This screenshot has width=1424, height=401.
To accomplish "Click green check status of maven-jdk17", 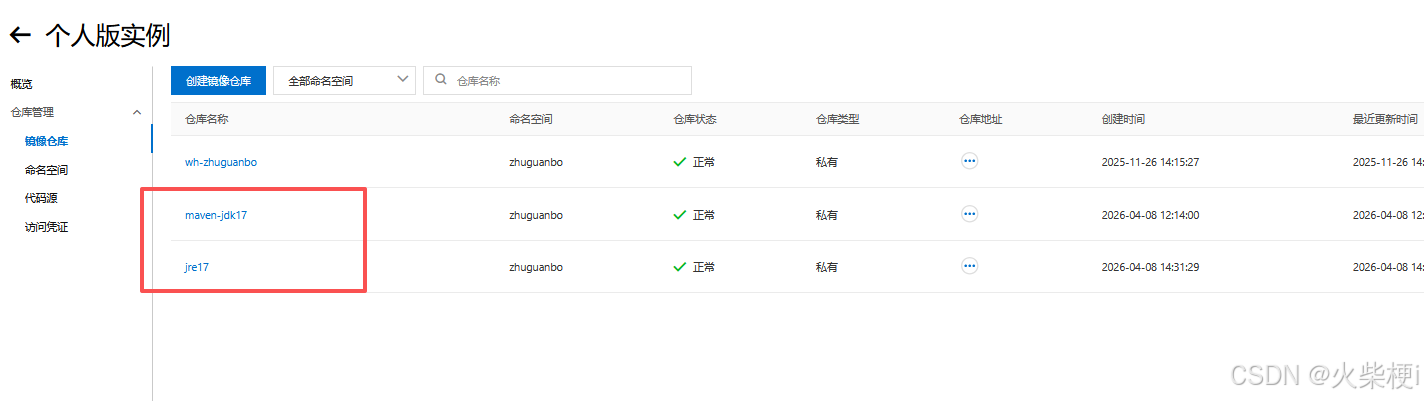I will (680, 214).
